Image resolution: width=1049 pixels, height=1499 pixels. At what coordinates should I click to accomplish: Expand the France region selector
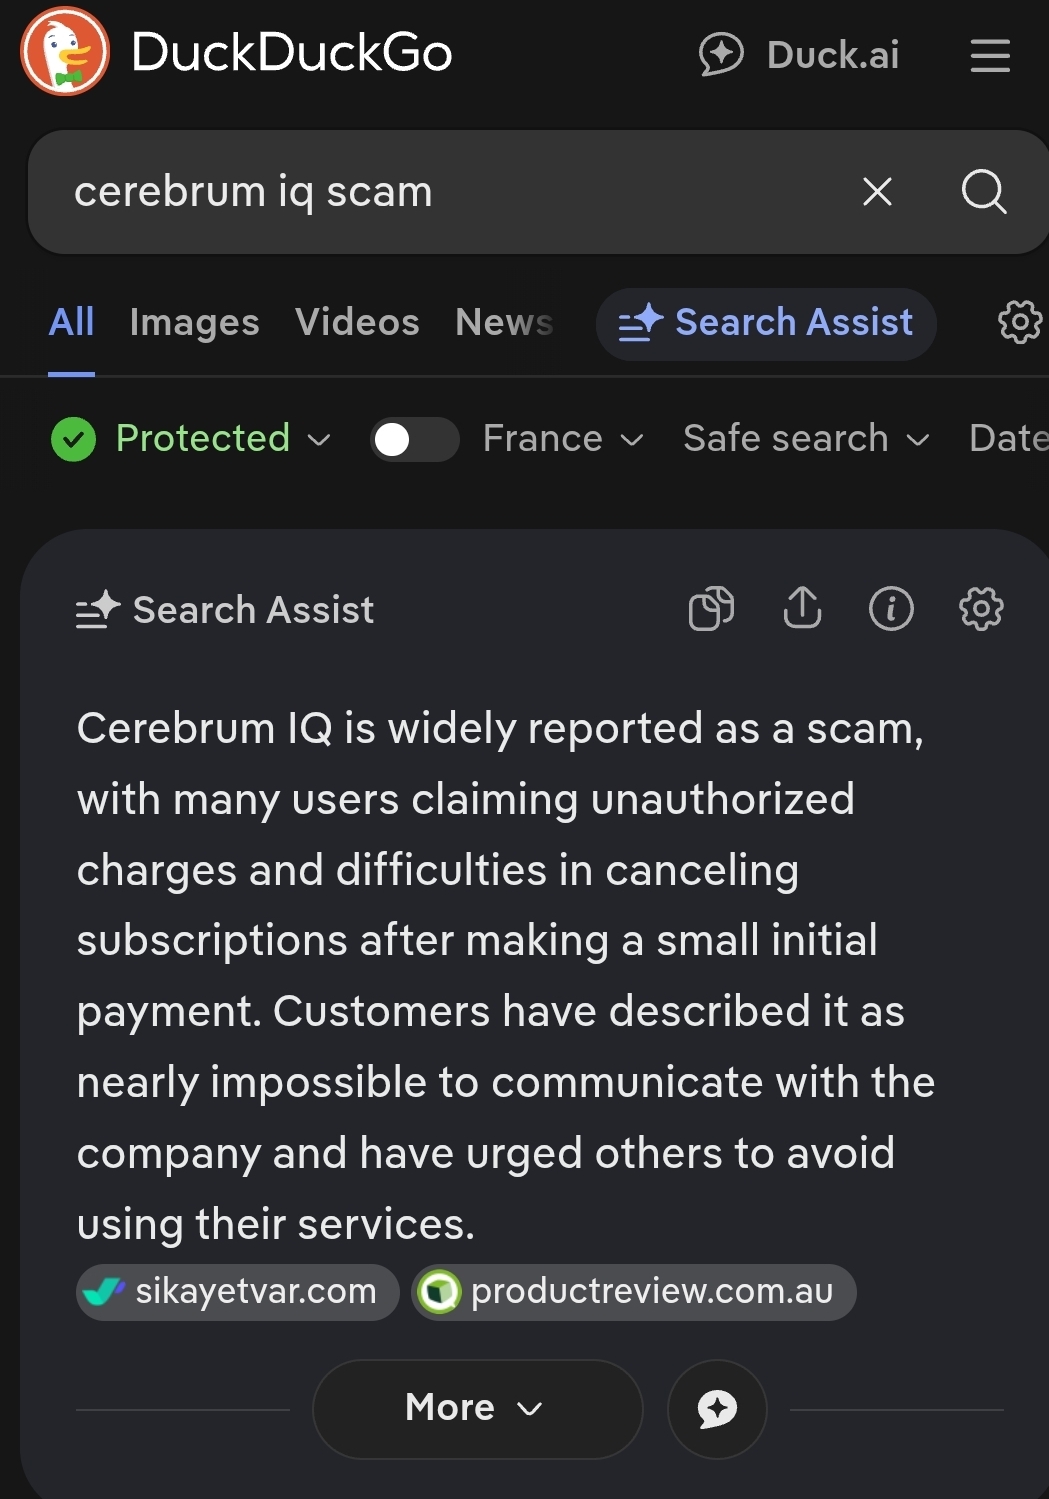click(x=561, y=439)
